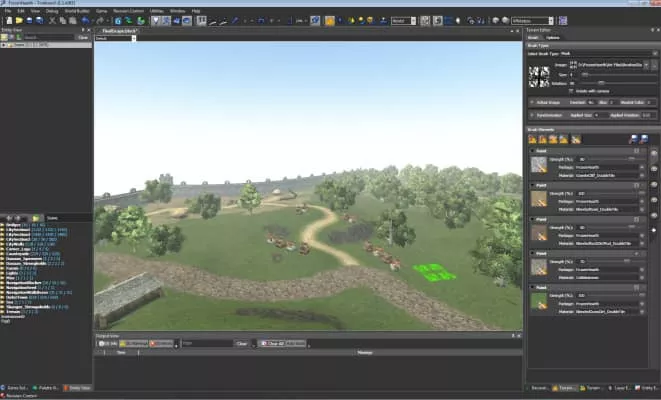Click the Cut scissors toolbar icon
Viewport: 661px width, 400px height.
[51, 20]
